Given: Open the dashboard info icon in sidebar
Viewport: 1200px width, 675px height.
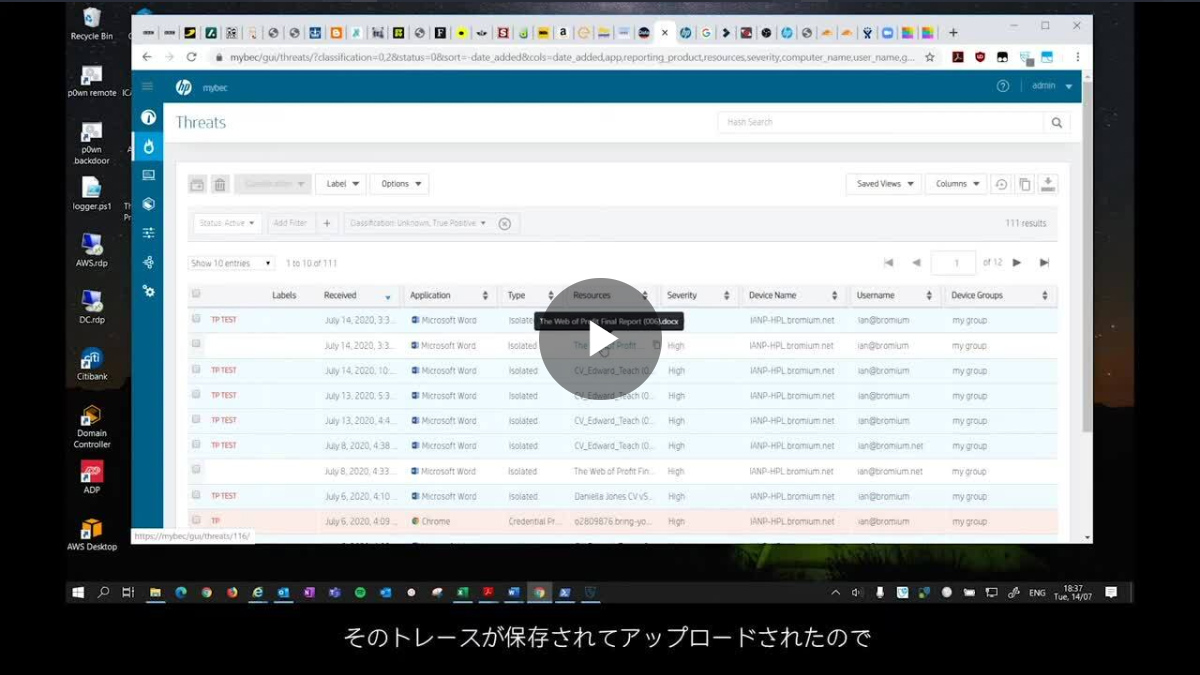Looking at the screenshot, I should pos(148,117).
